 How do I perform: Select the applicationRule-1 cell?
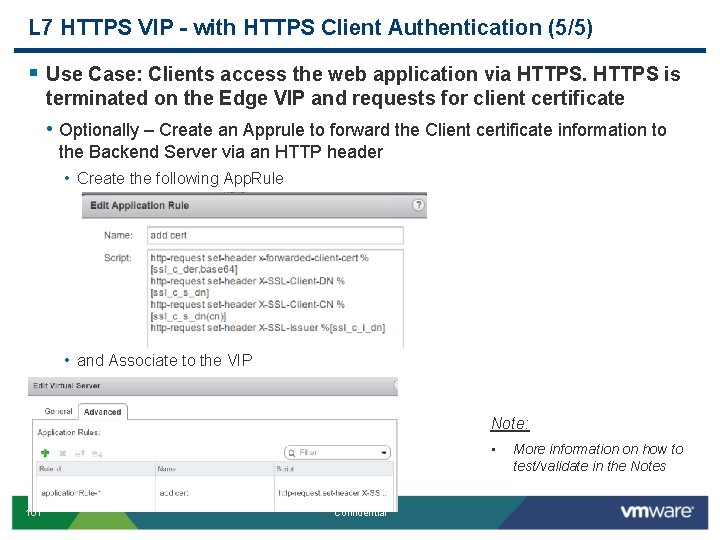coord(96,493)
